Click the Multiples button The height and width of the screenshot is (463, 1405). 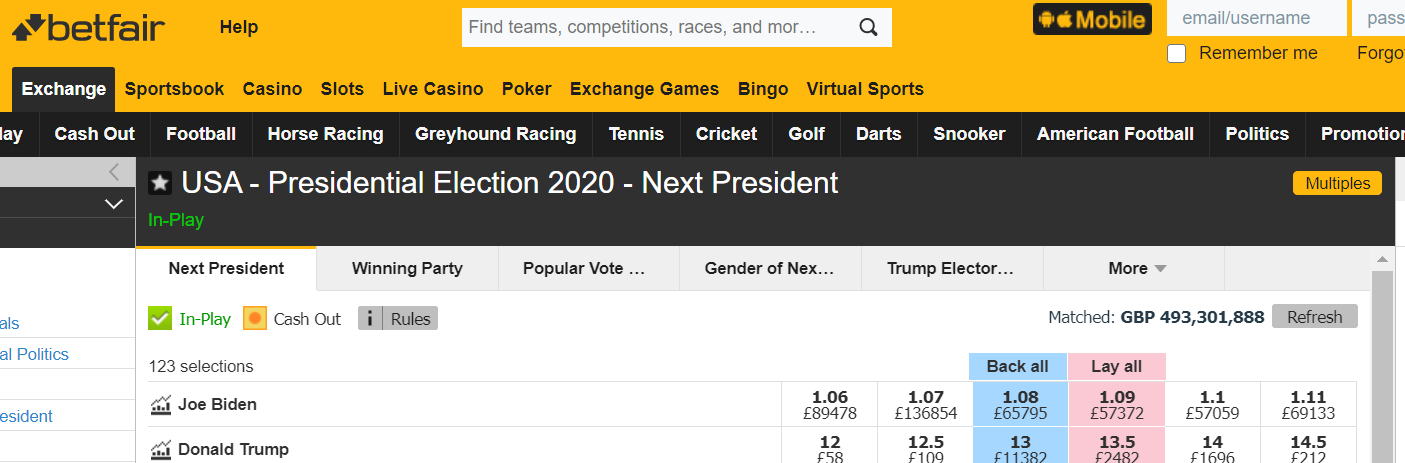point(1337,184)
